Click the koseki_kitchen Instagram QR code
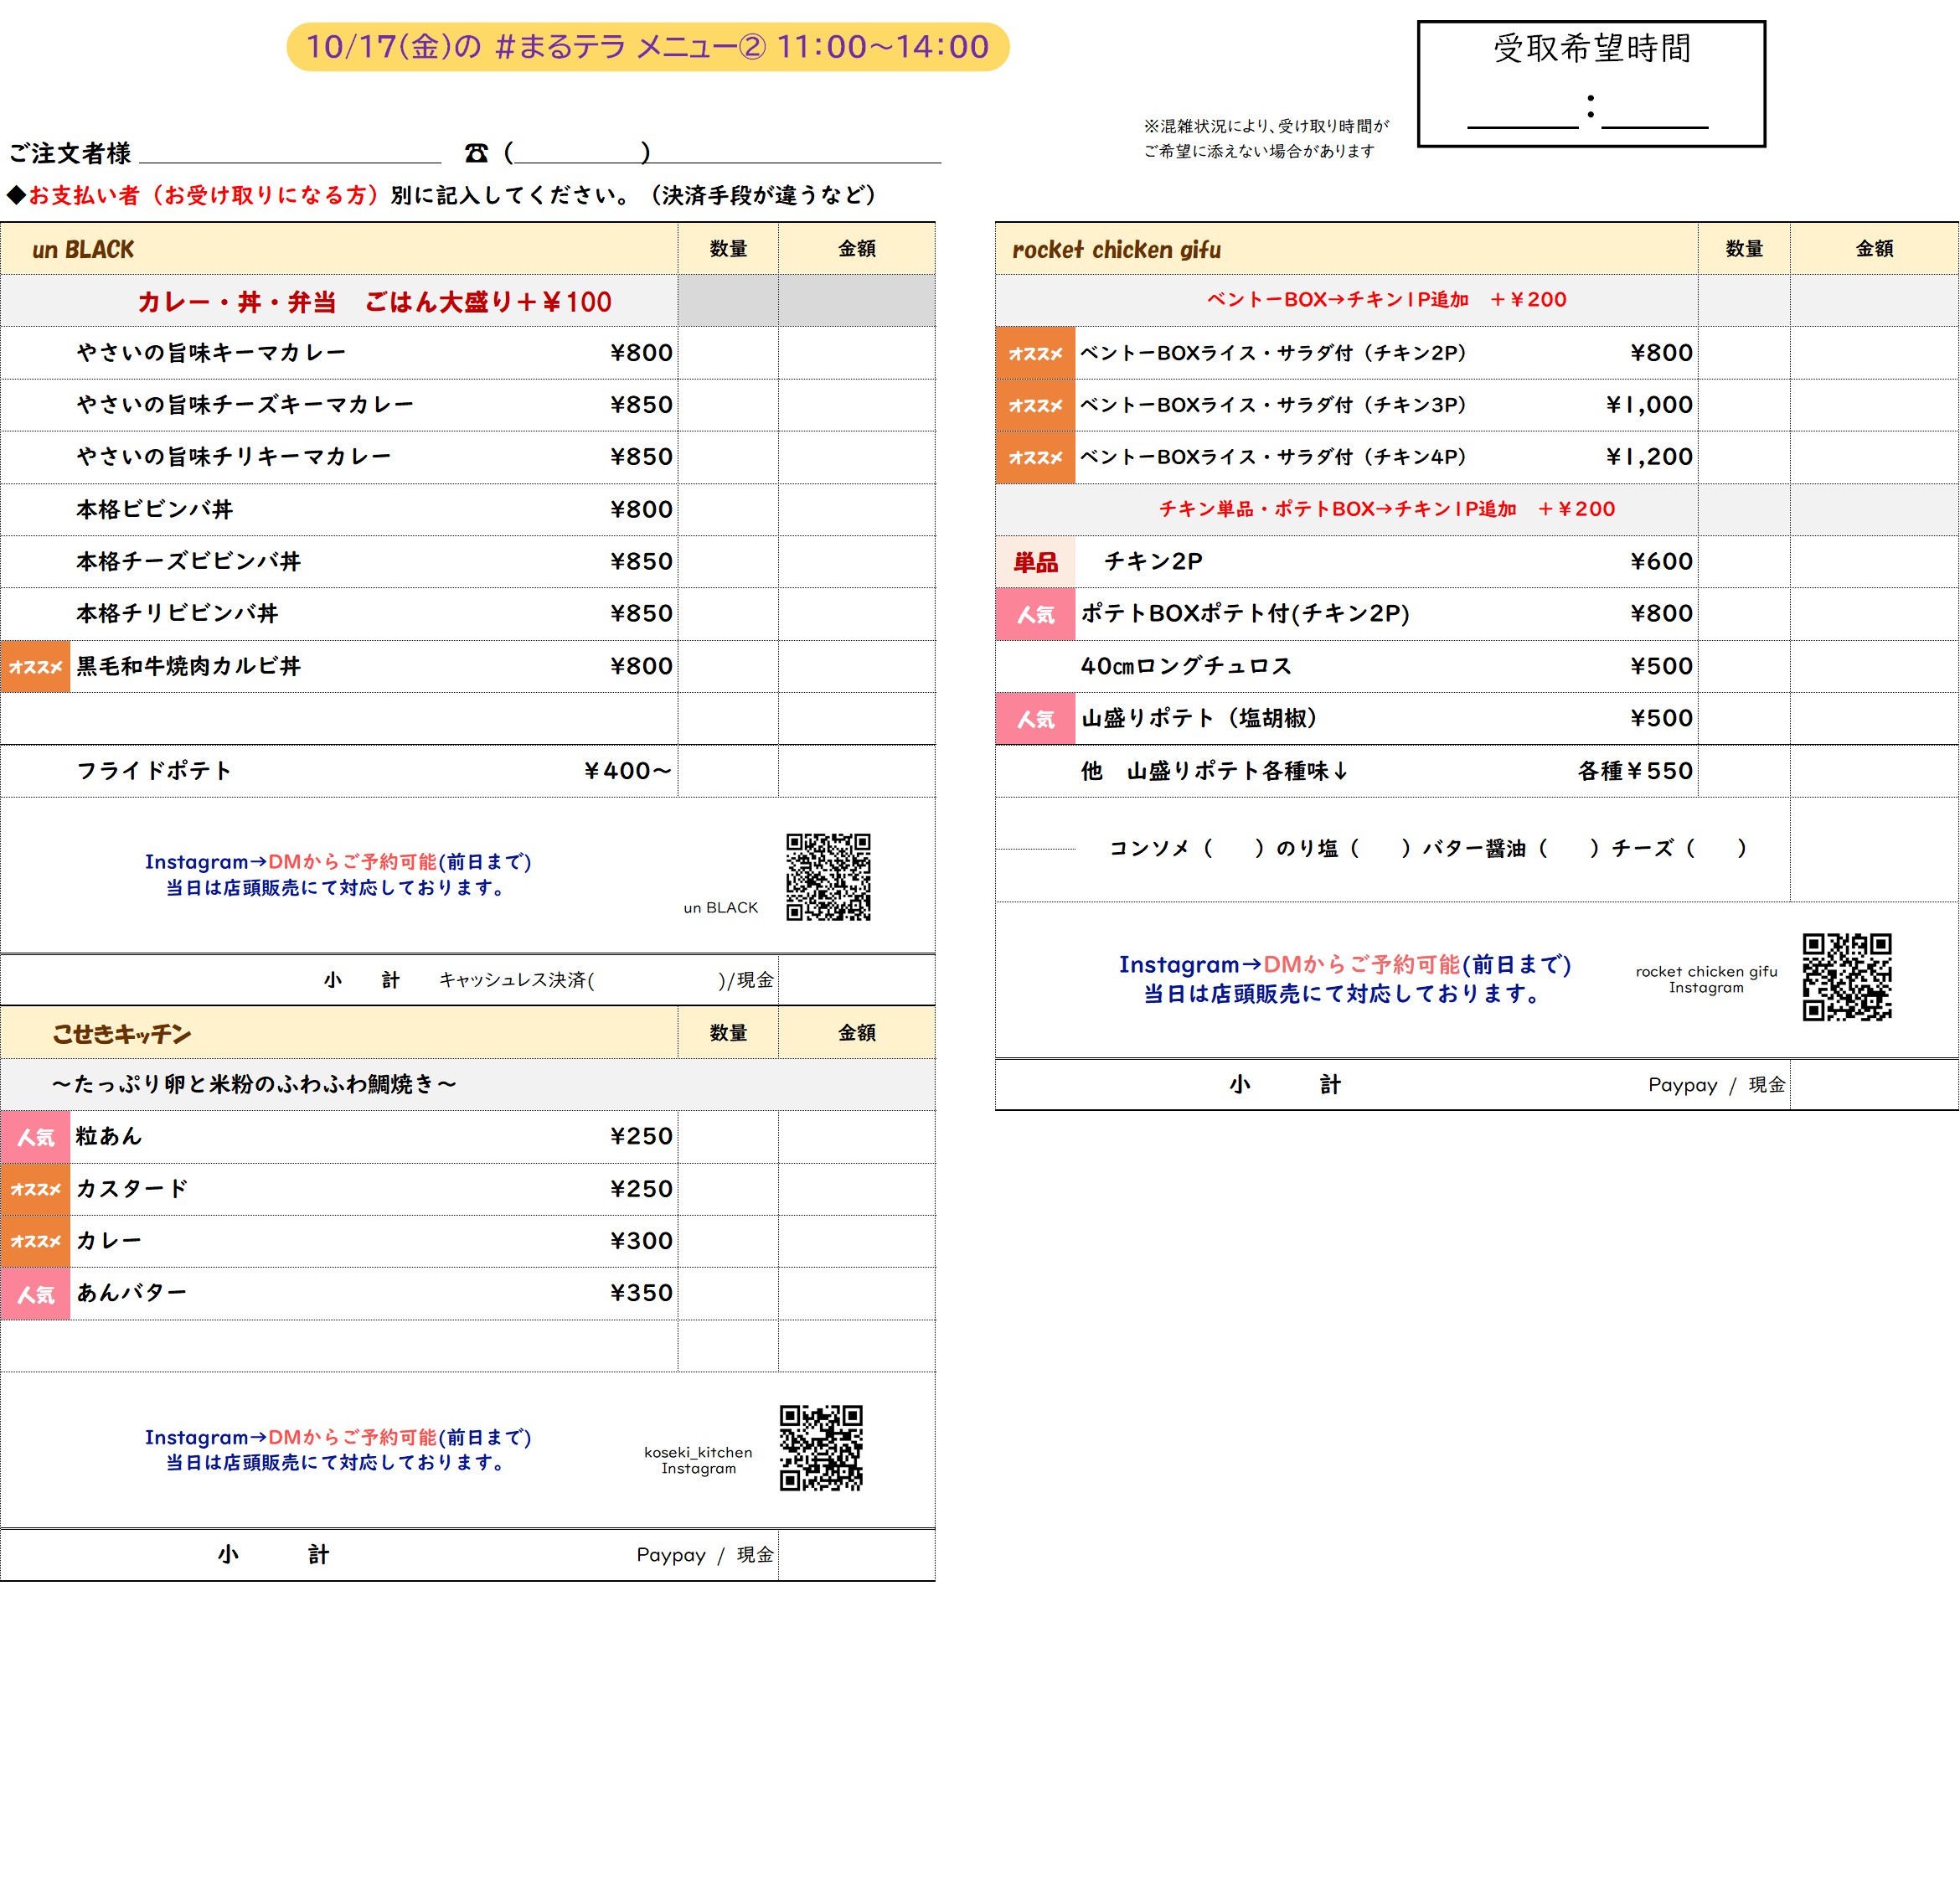The width and height of the screenshot is (1960, 1896). [821, 1447]
